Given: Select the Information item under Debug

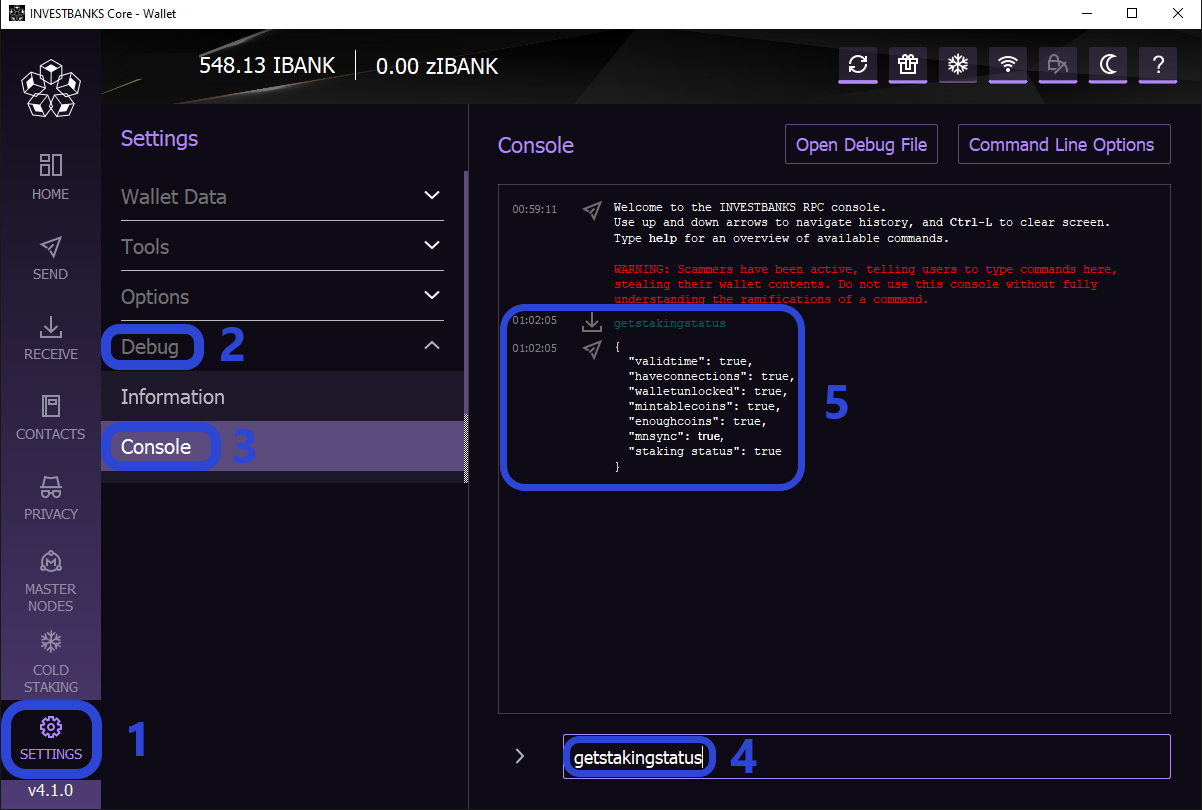Looking at the screenshot, I should (282, 397).
